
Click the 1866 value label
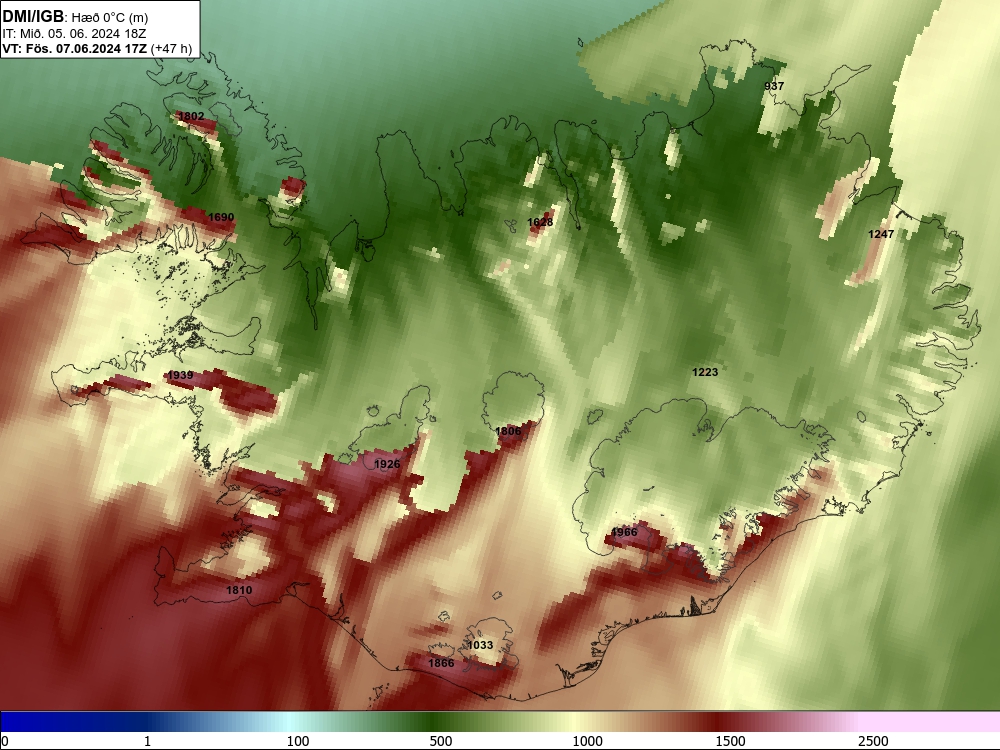click(x=441, y=663)
